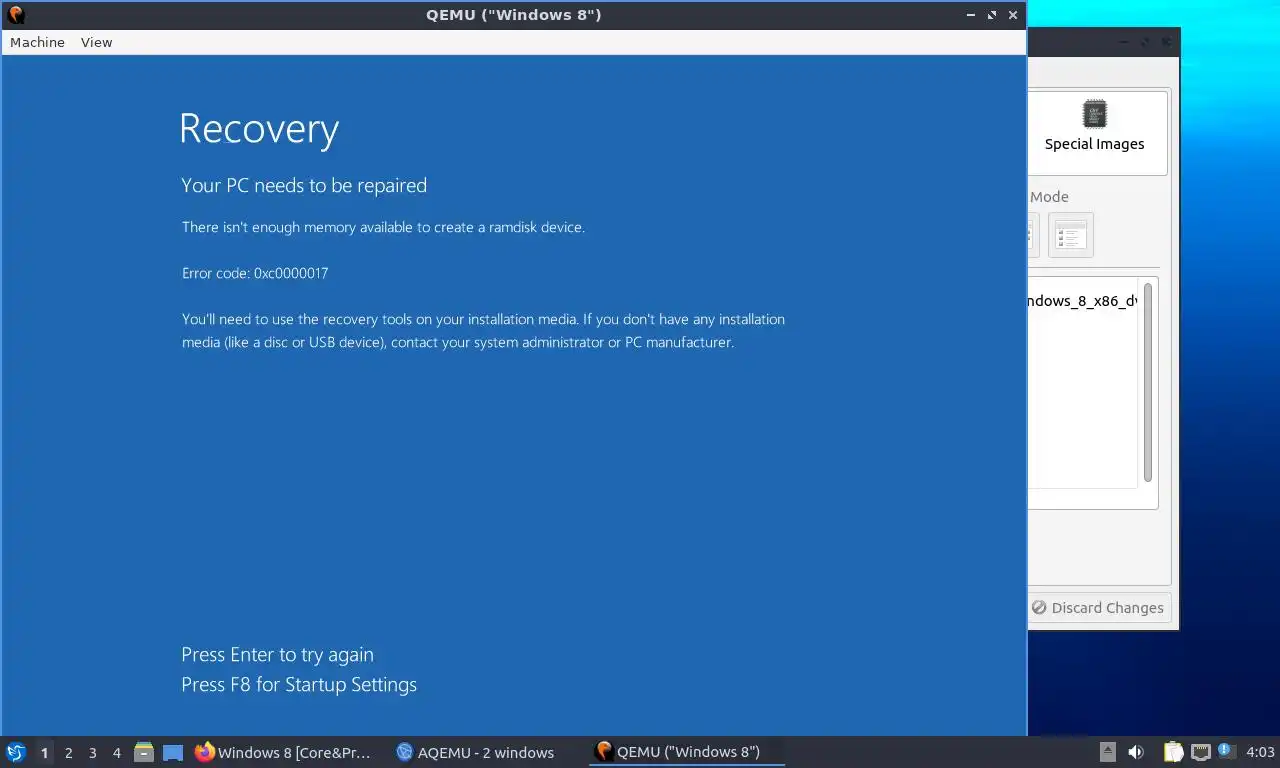This screenshot has height=768, width=1280.
Task: Select the list view mode icon in AQEMU
Action: pos(1070,236)
